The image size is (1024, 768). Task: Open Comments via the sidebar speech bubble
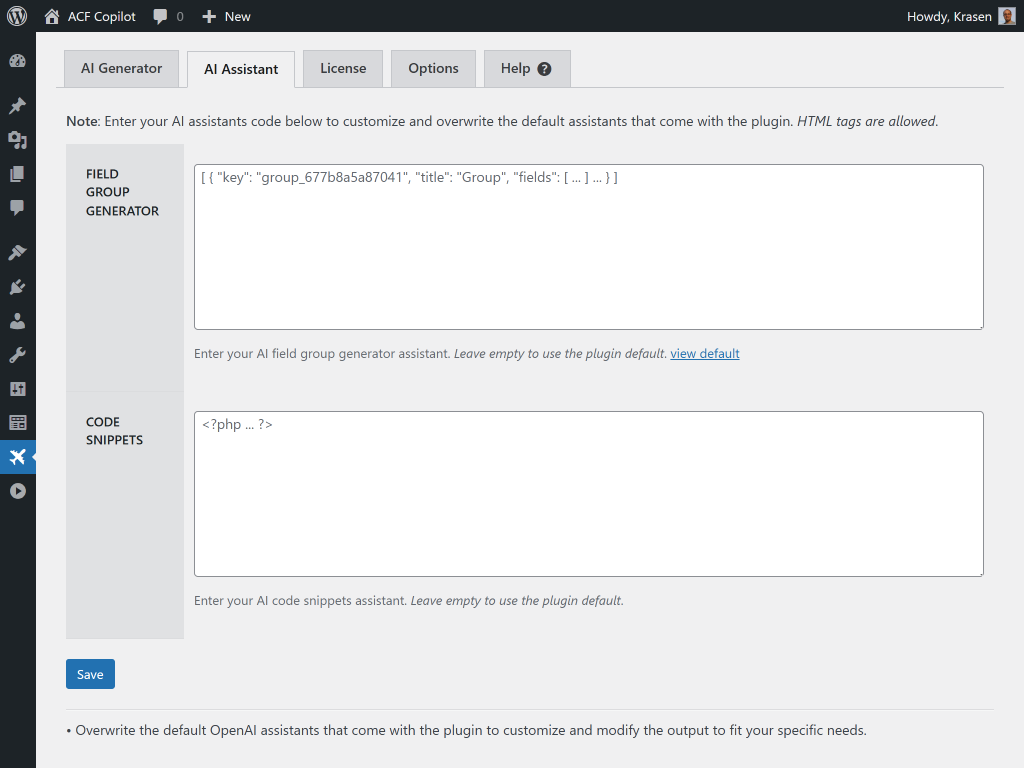point(18,207)
